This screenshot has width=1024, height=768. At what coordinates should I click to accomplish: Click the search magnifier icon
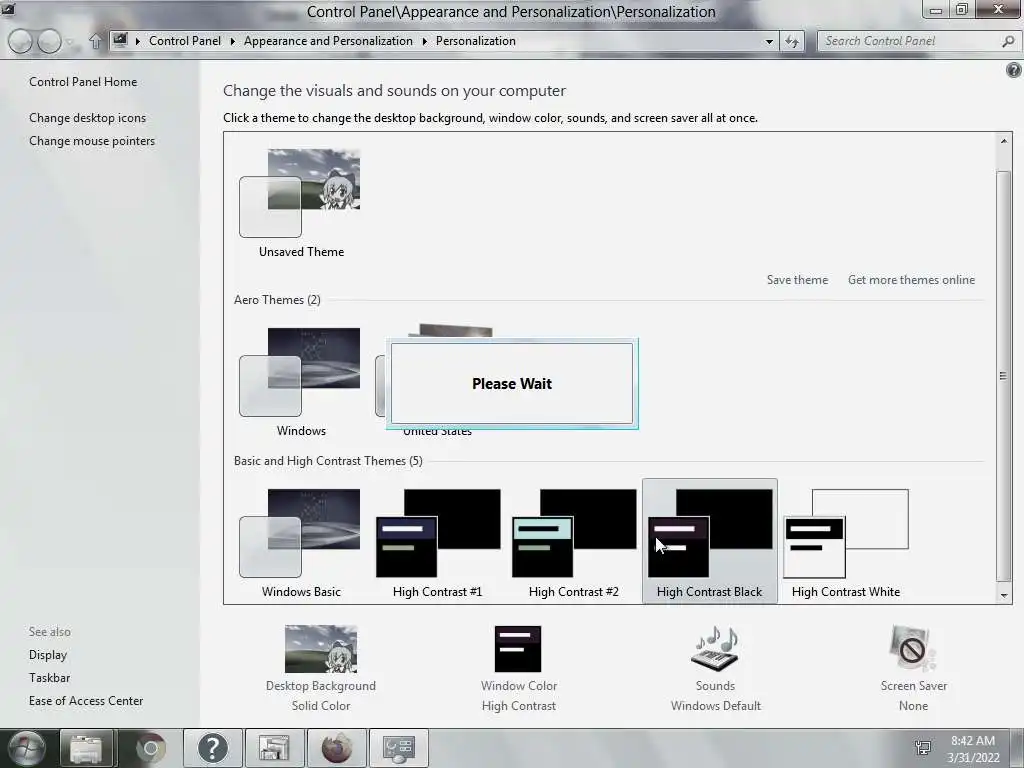1008,41
